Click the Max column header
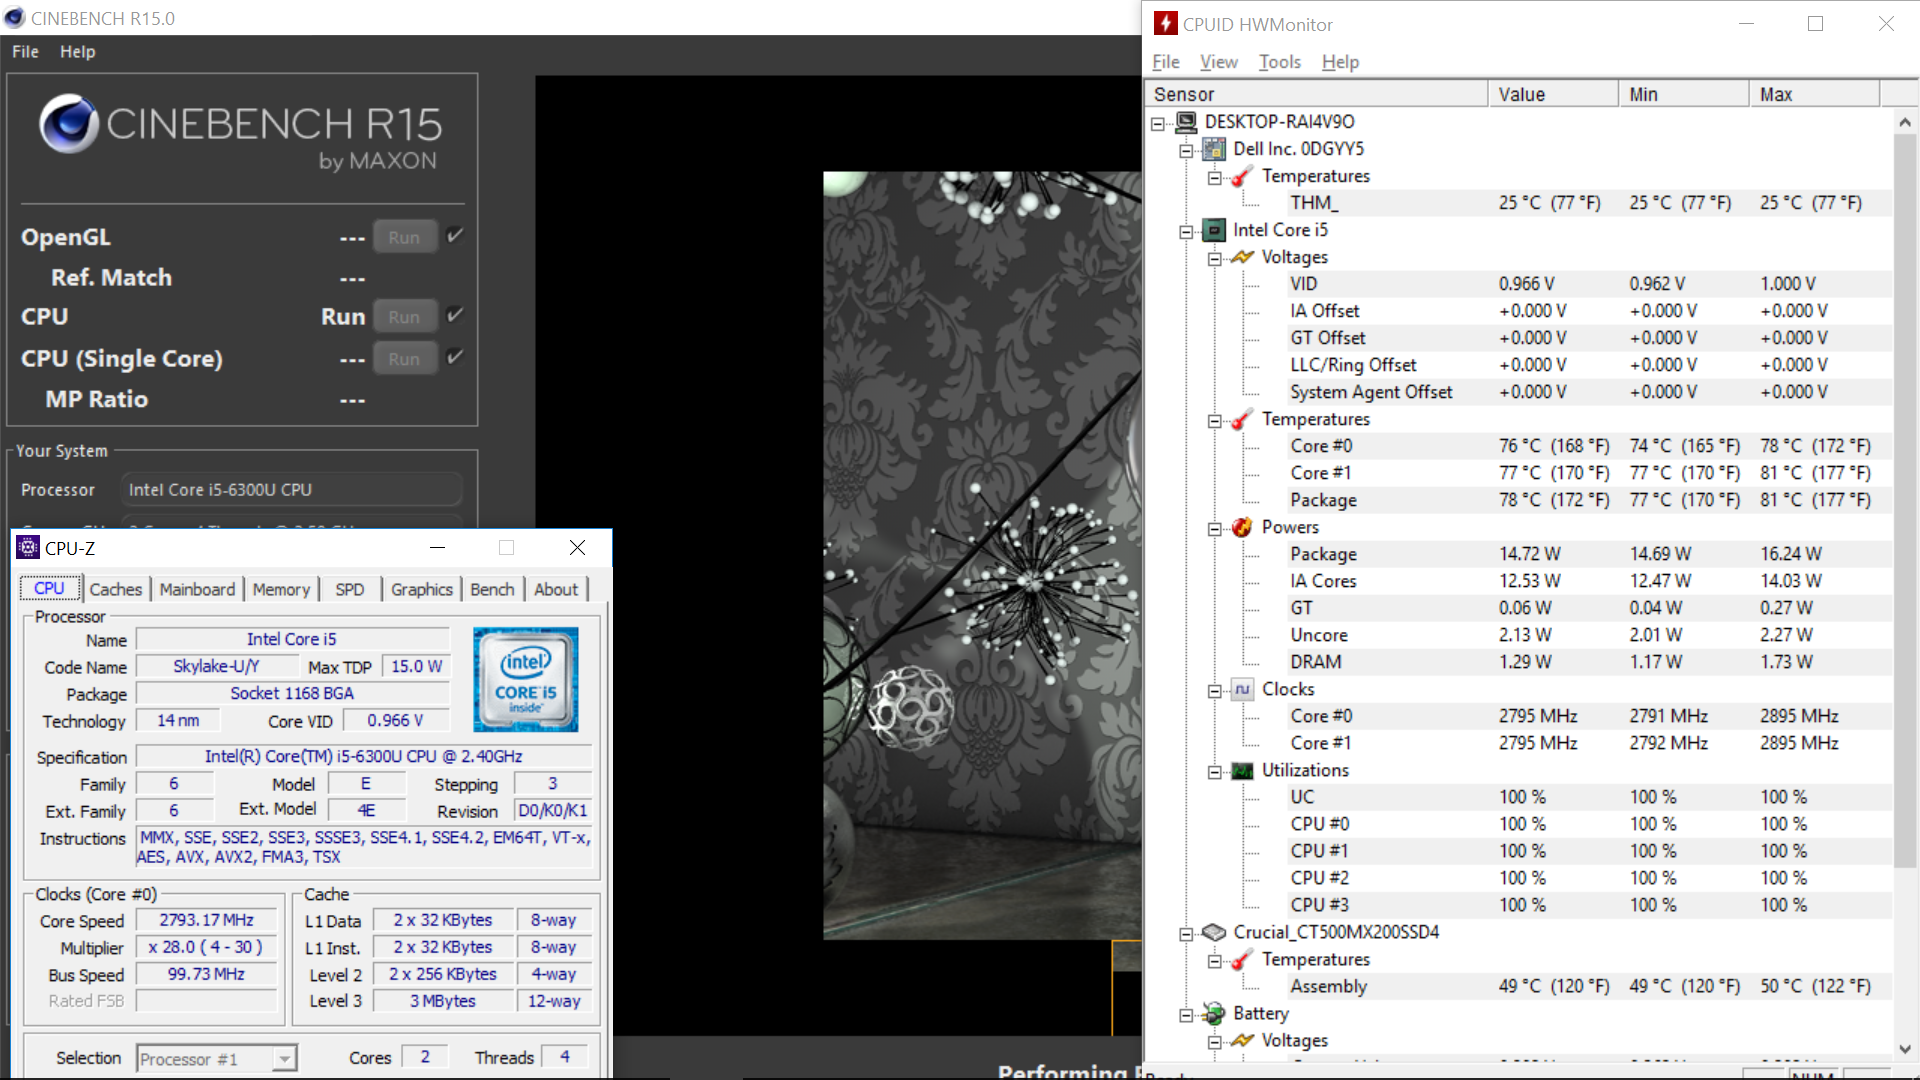 click(x=1814, y=94)
